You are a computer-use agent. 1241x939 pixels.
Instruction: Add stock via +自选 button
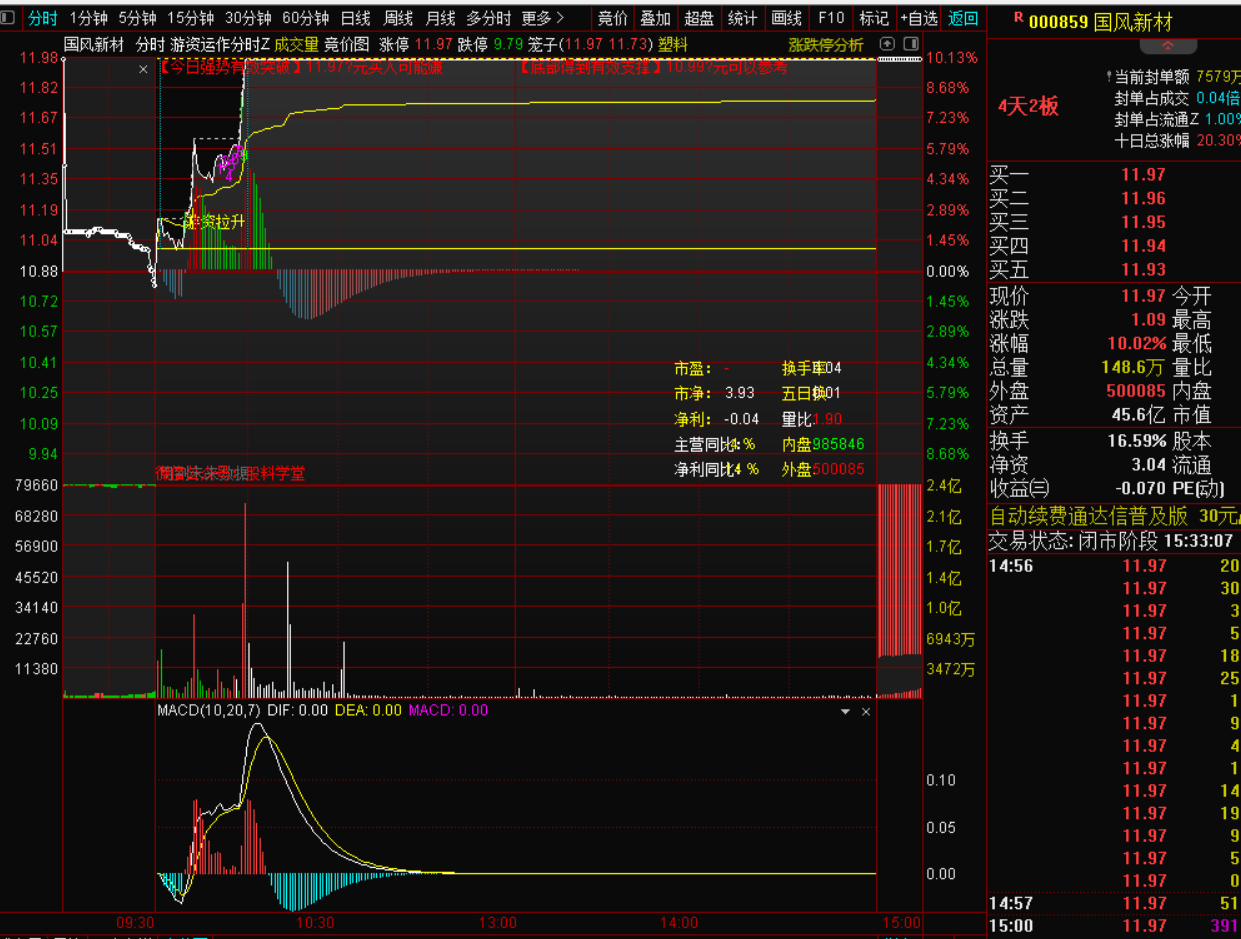pyautogui.click(x=918, y=18)
